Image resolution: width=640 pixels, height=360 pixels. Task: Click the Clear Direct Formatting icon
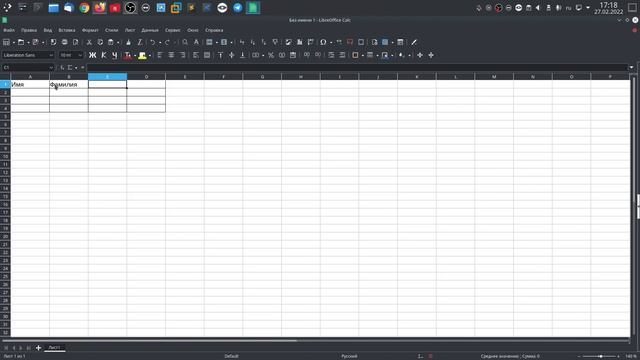140,42
